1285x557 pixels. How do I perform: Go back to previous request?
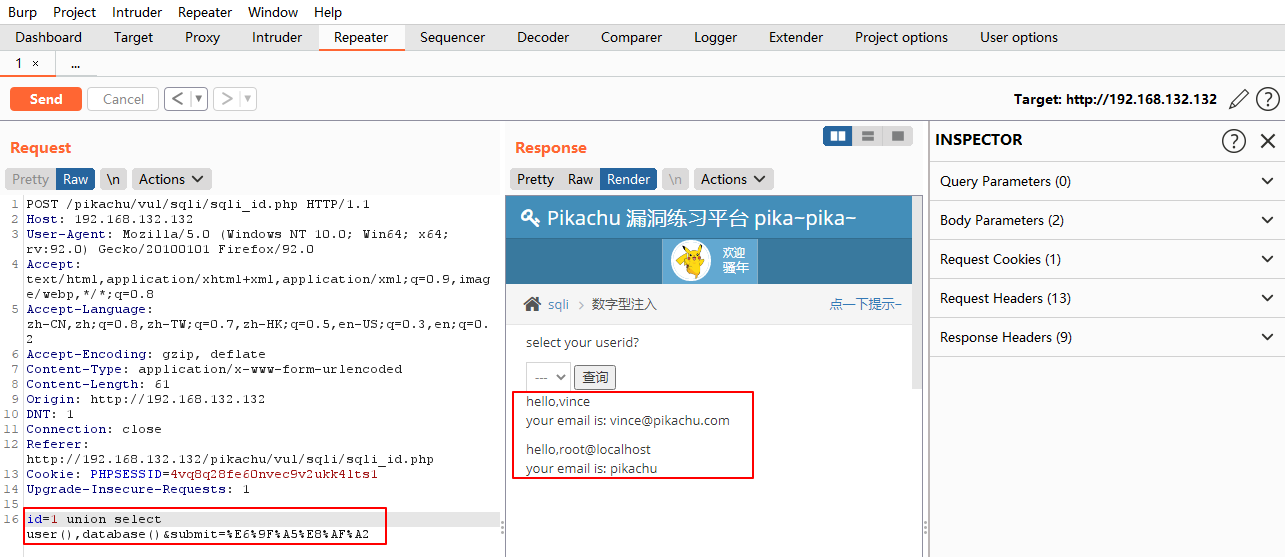[x=177, y=99]
